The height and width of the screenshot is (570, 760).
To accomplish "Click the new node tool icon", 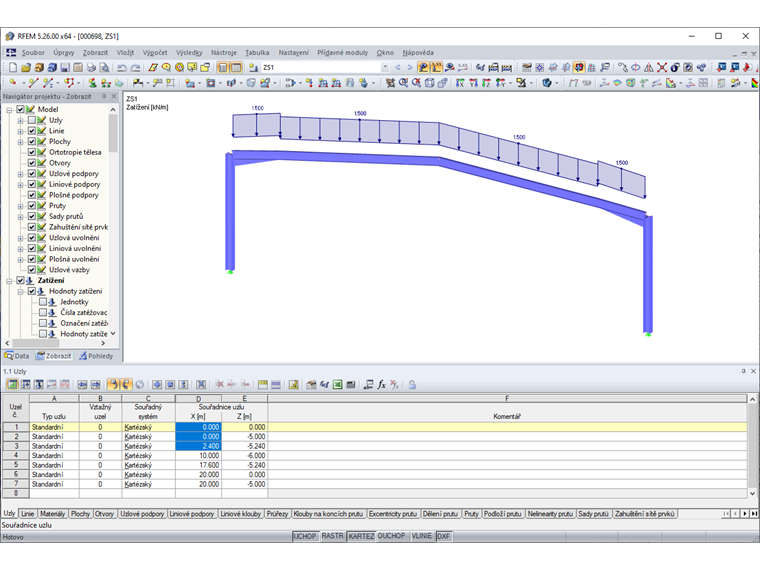I will (x=13, y=83).
